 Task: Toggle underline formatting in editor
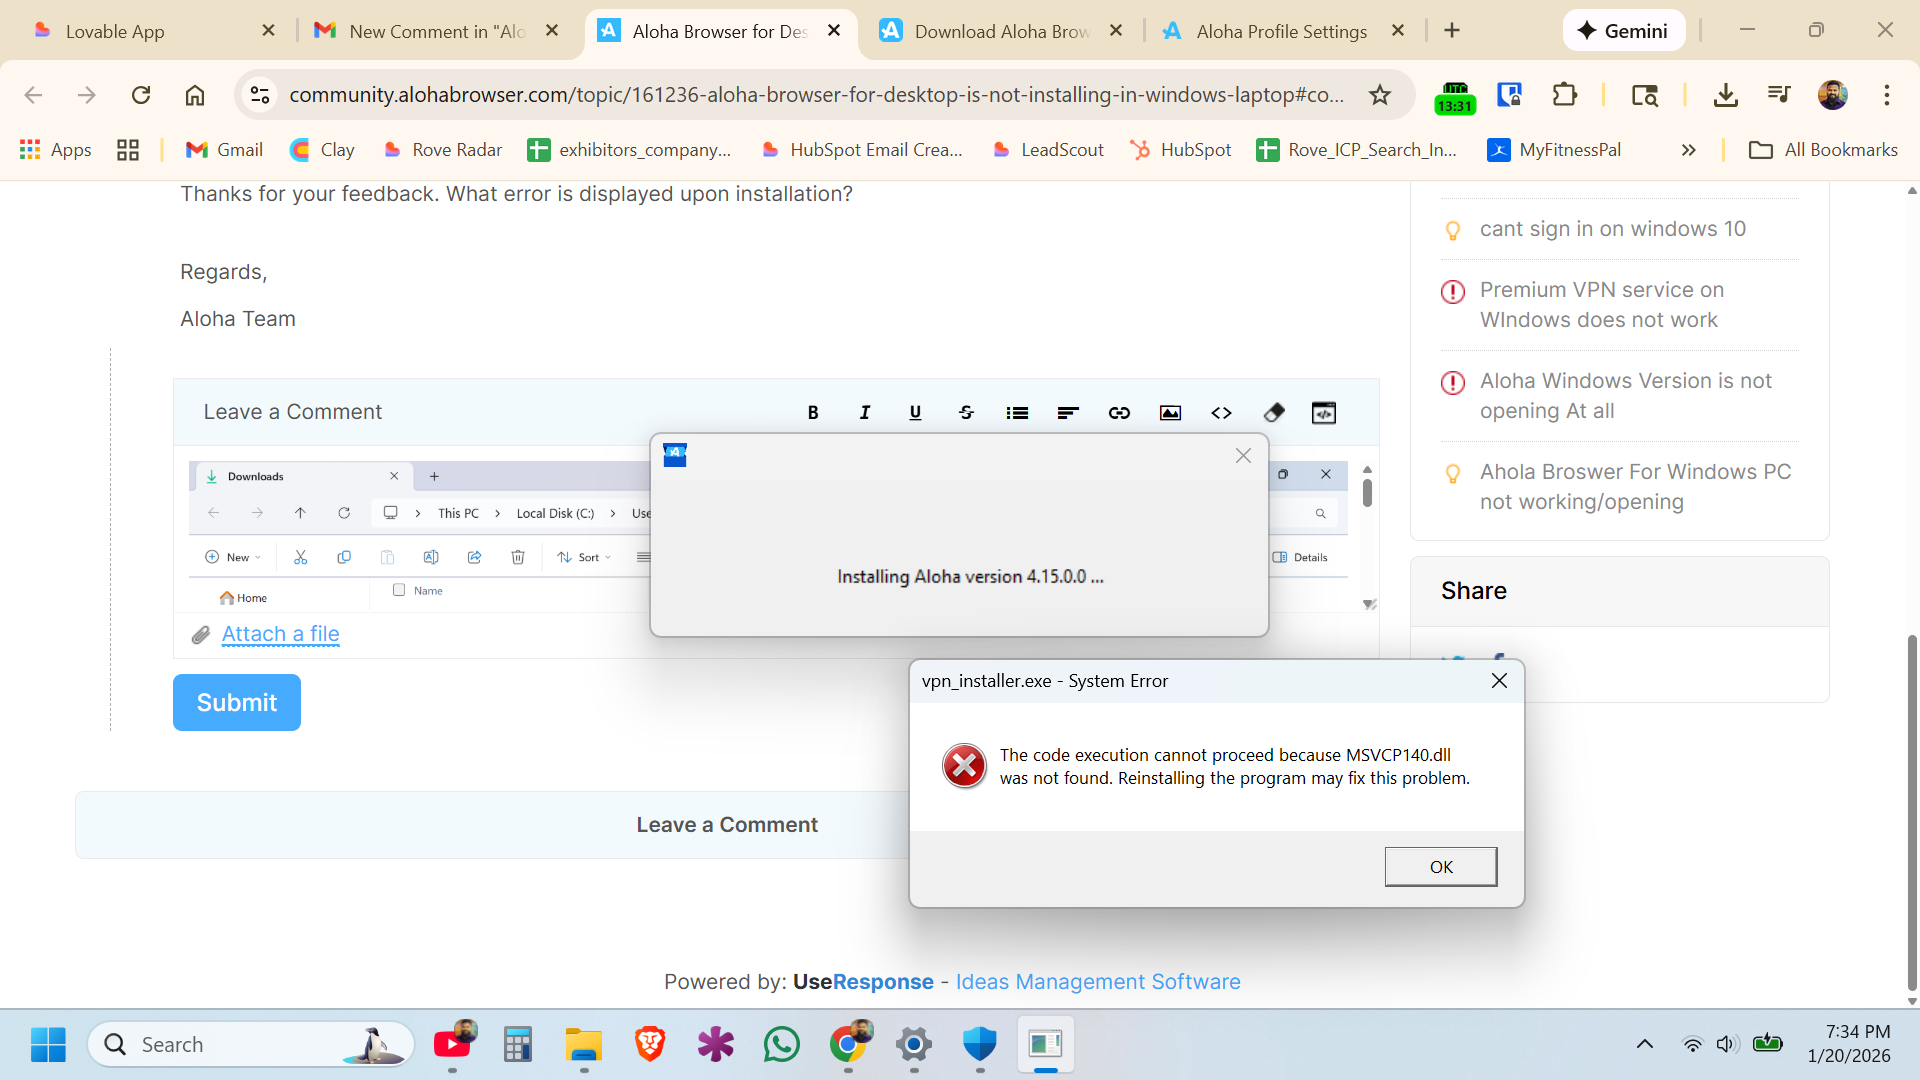pos(915,413)
